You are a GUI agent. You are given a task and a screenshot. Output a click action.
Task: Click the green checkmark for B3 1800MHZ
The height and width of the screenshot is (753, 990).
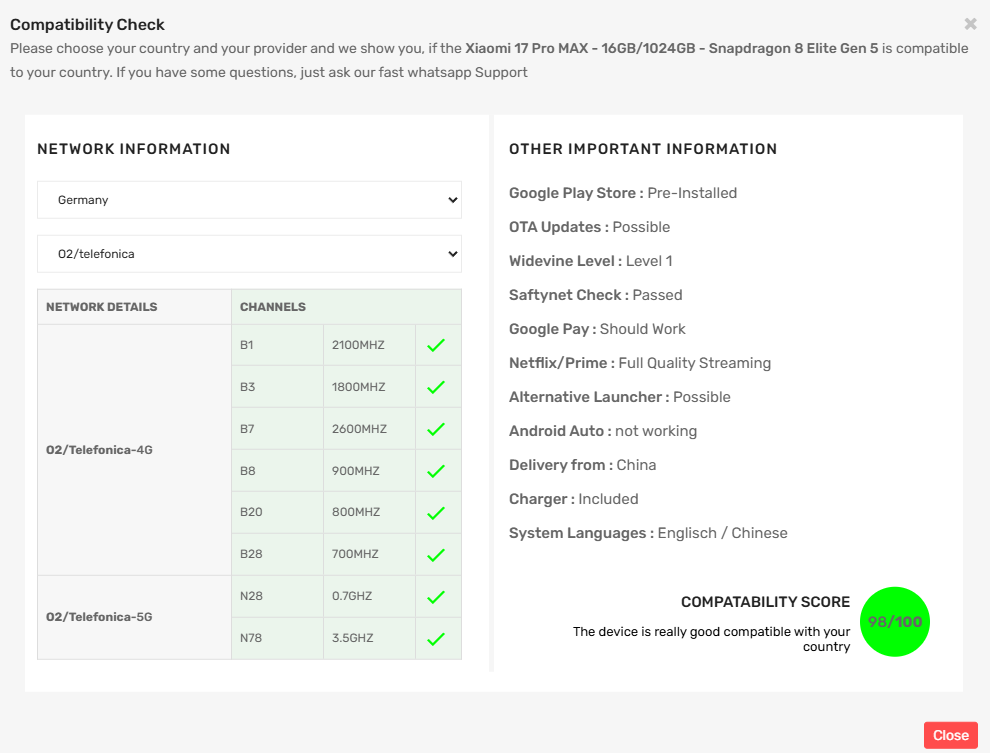click(436, 388)
